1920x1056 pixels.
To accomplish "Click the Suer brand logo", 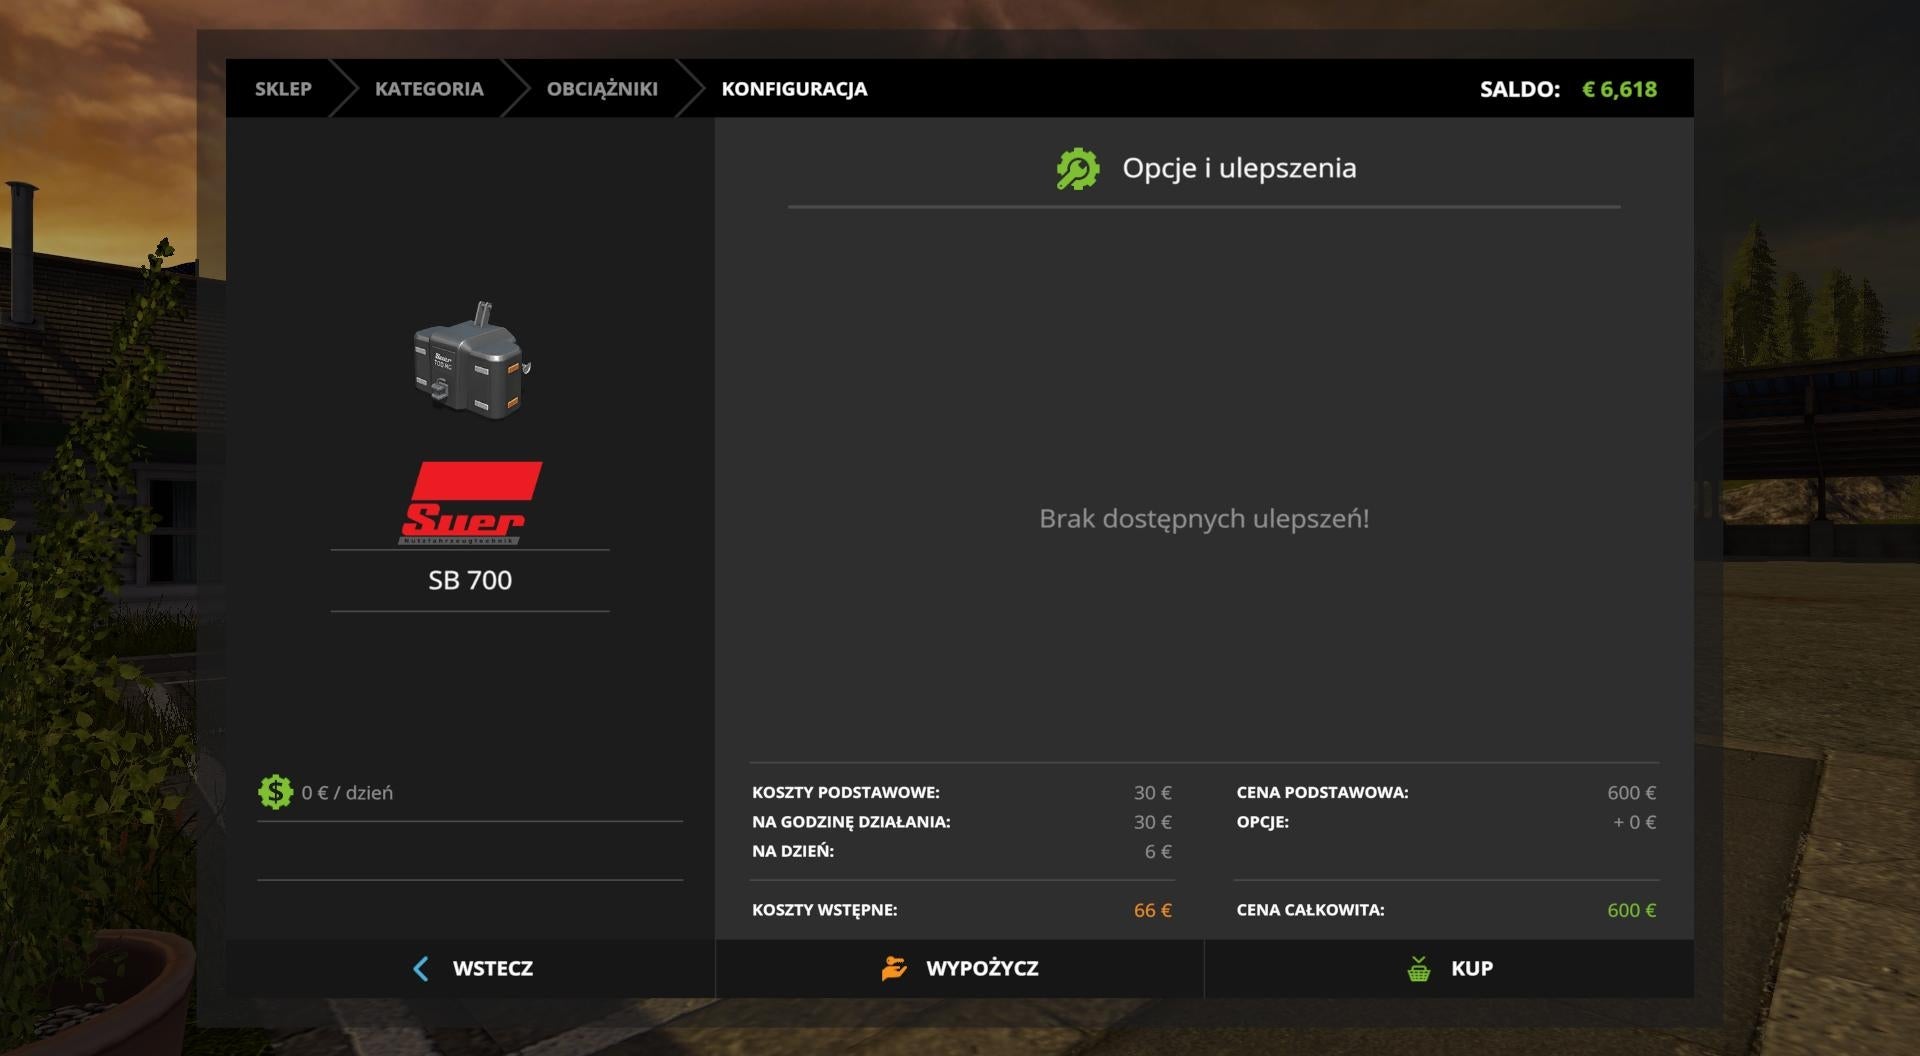I will tap(470, 503).
